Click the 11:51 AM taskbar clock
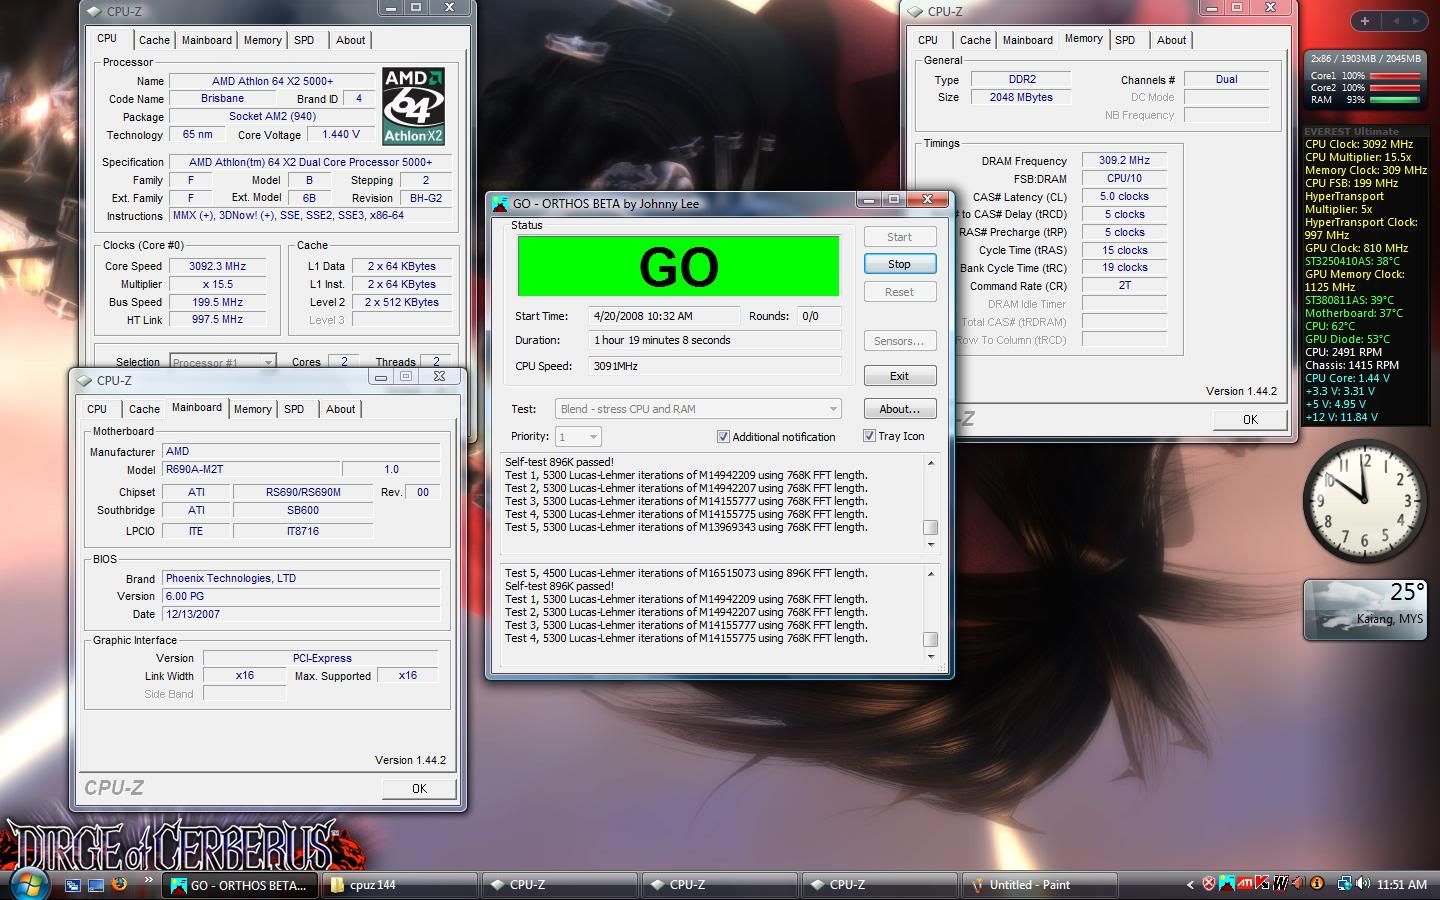This screenshot has width=1440, height=900. pos(1402,885)
